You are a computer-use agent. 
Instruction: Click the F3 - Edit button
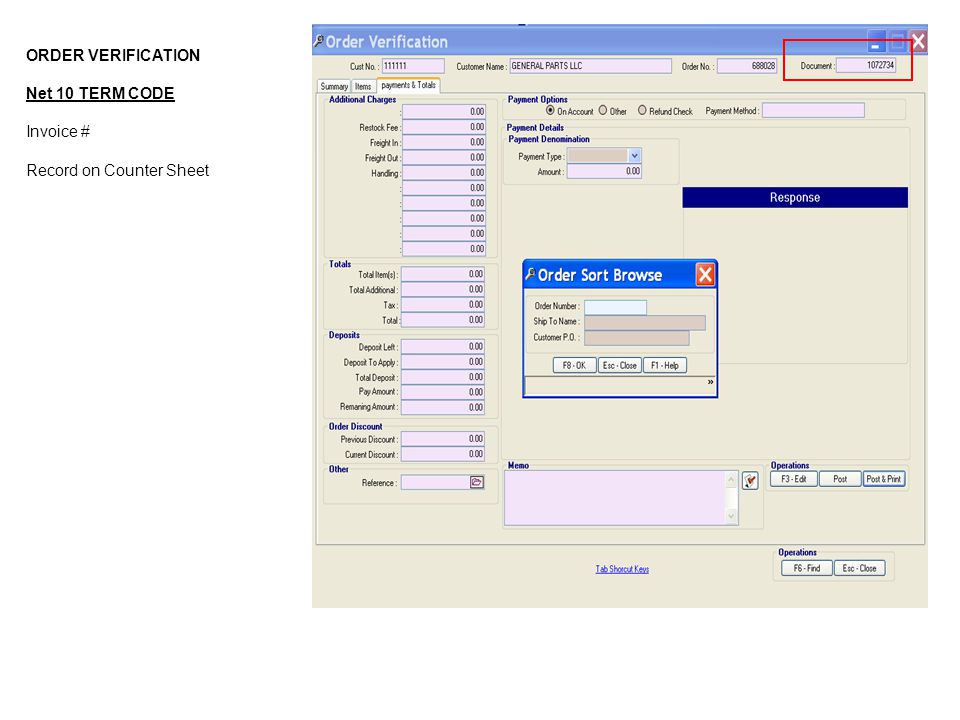[x=793, y=479]
